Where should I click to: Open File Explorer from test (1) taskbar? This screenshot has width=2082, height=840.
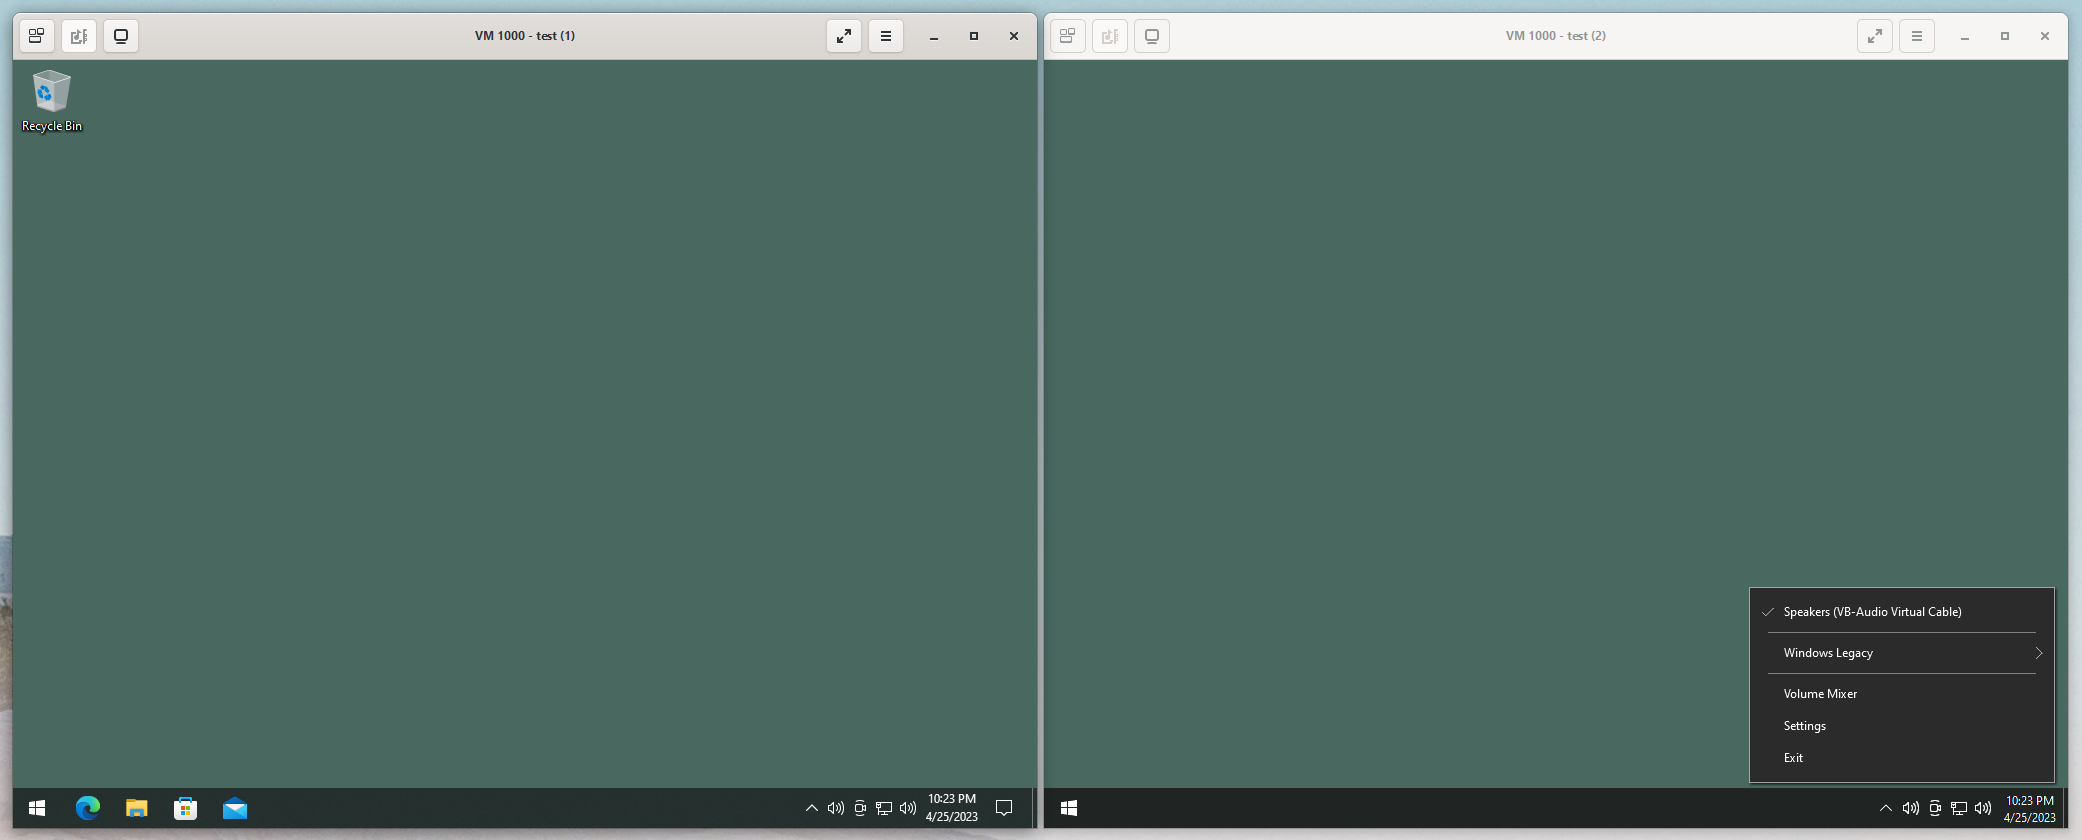(x=137, y=808)
